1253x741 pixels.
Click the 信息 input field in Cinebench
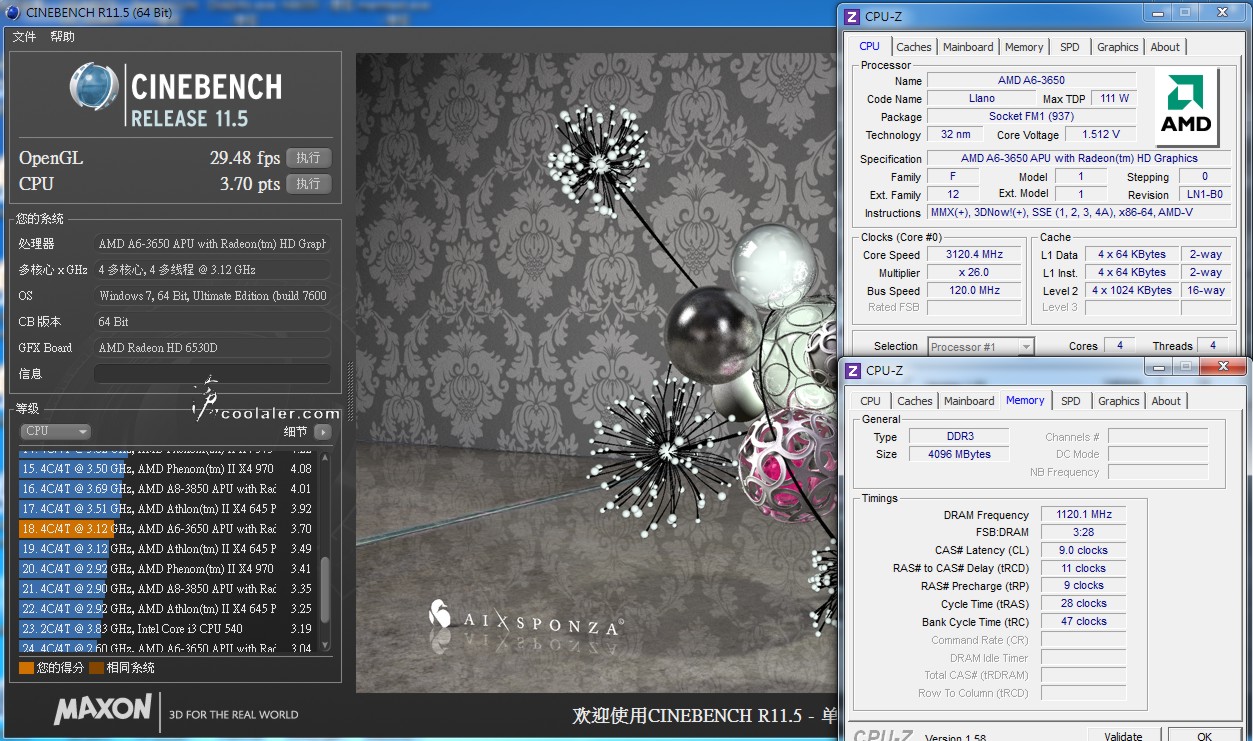pyautogui.click(x=212, y=373)
